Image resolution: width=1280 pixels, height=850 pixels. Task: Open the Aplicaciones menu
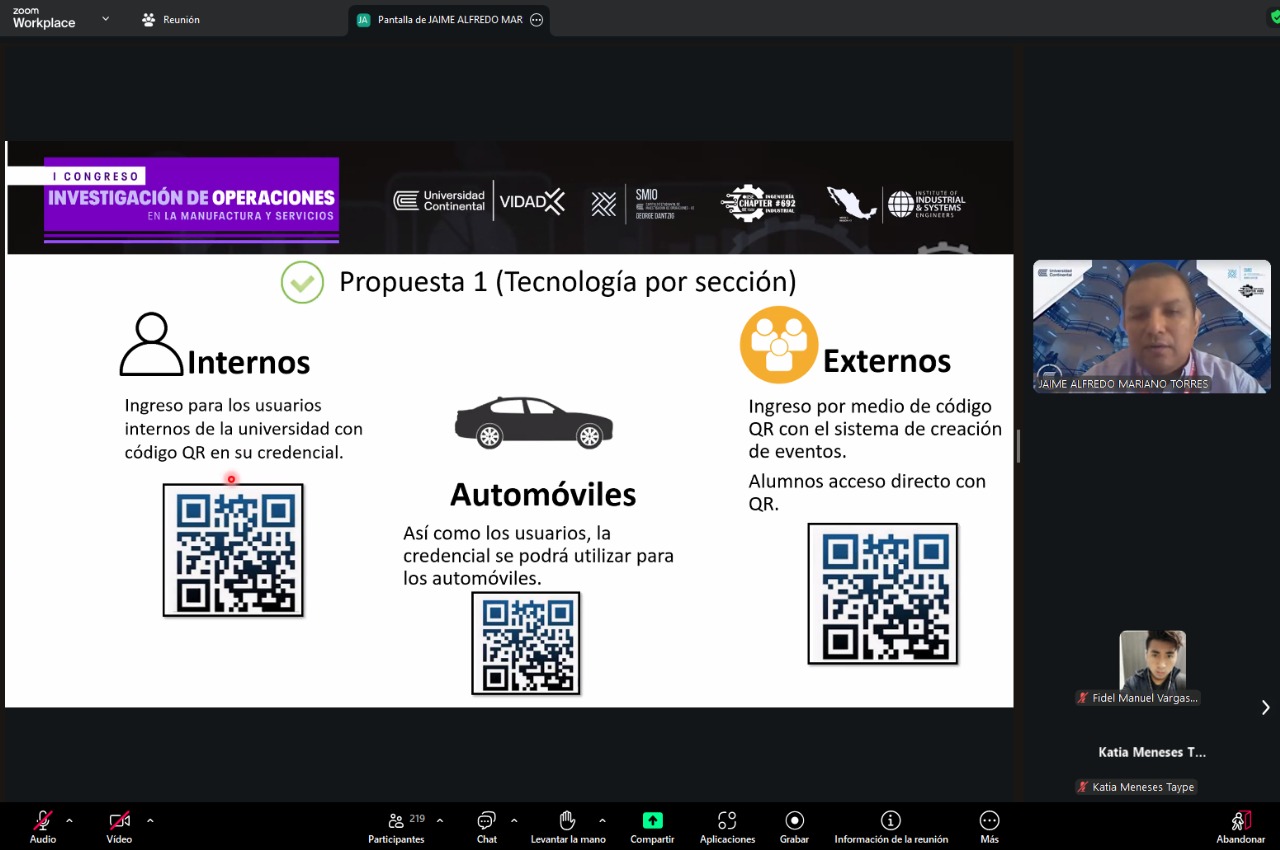727,826
